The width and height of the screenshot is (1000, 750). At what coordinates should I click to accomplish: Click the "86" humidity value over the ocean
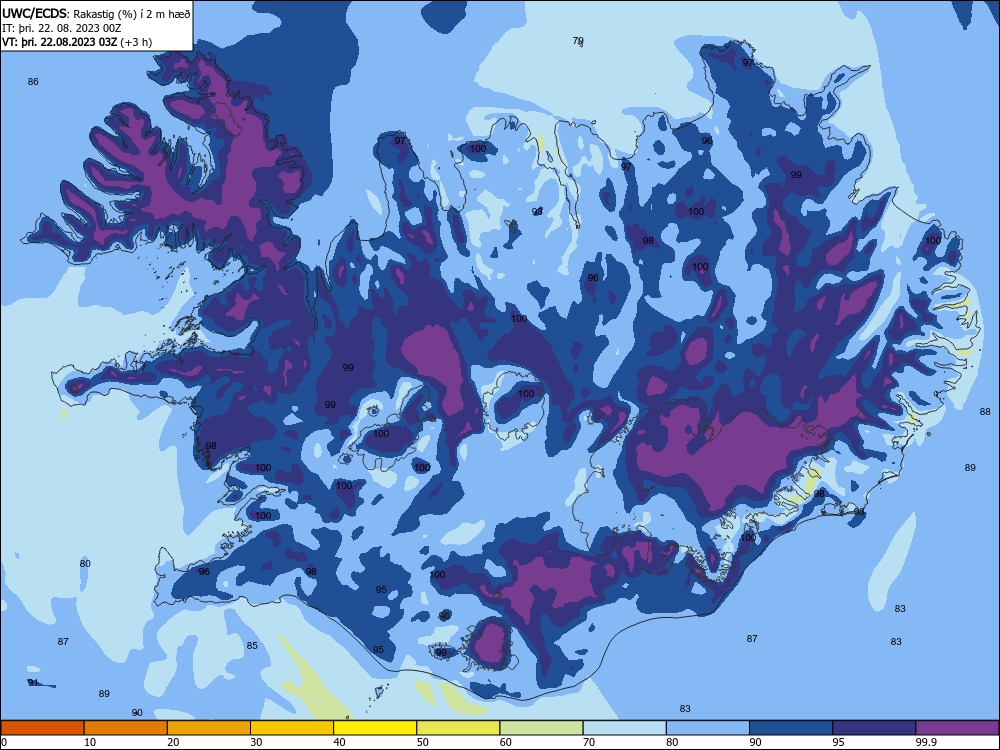[33, 82]
